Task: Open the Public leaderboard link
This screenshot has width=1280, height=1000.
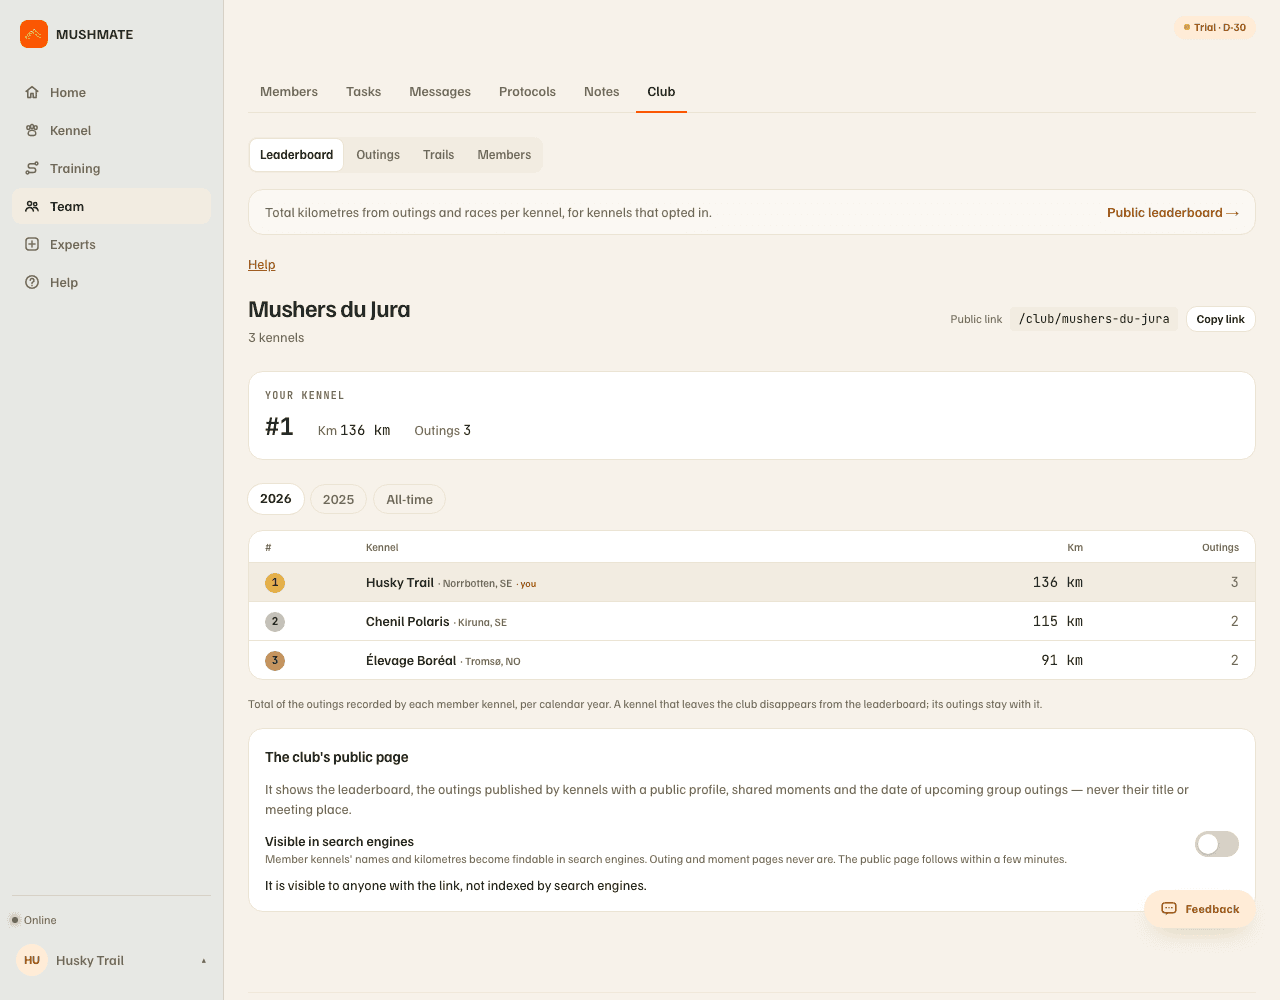Action: pos(1173,213)
